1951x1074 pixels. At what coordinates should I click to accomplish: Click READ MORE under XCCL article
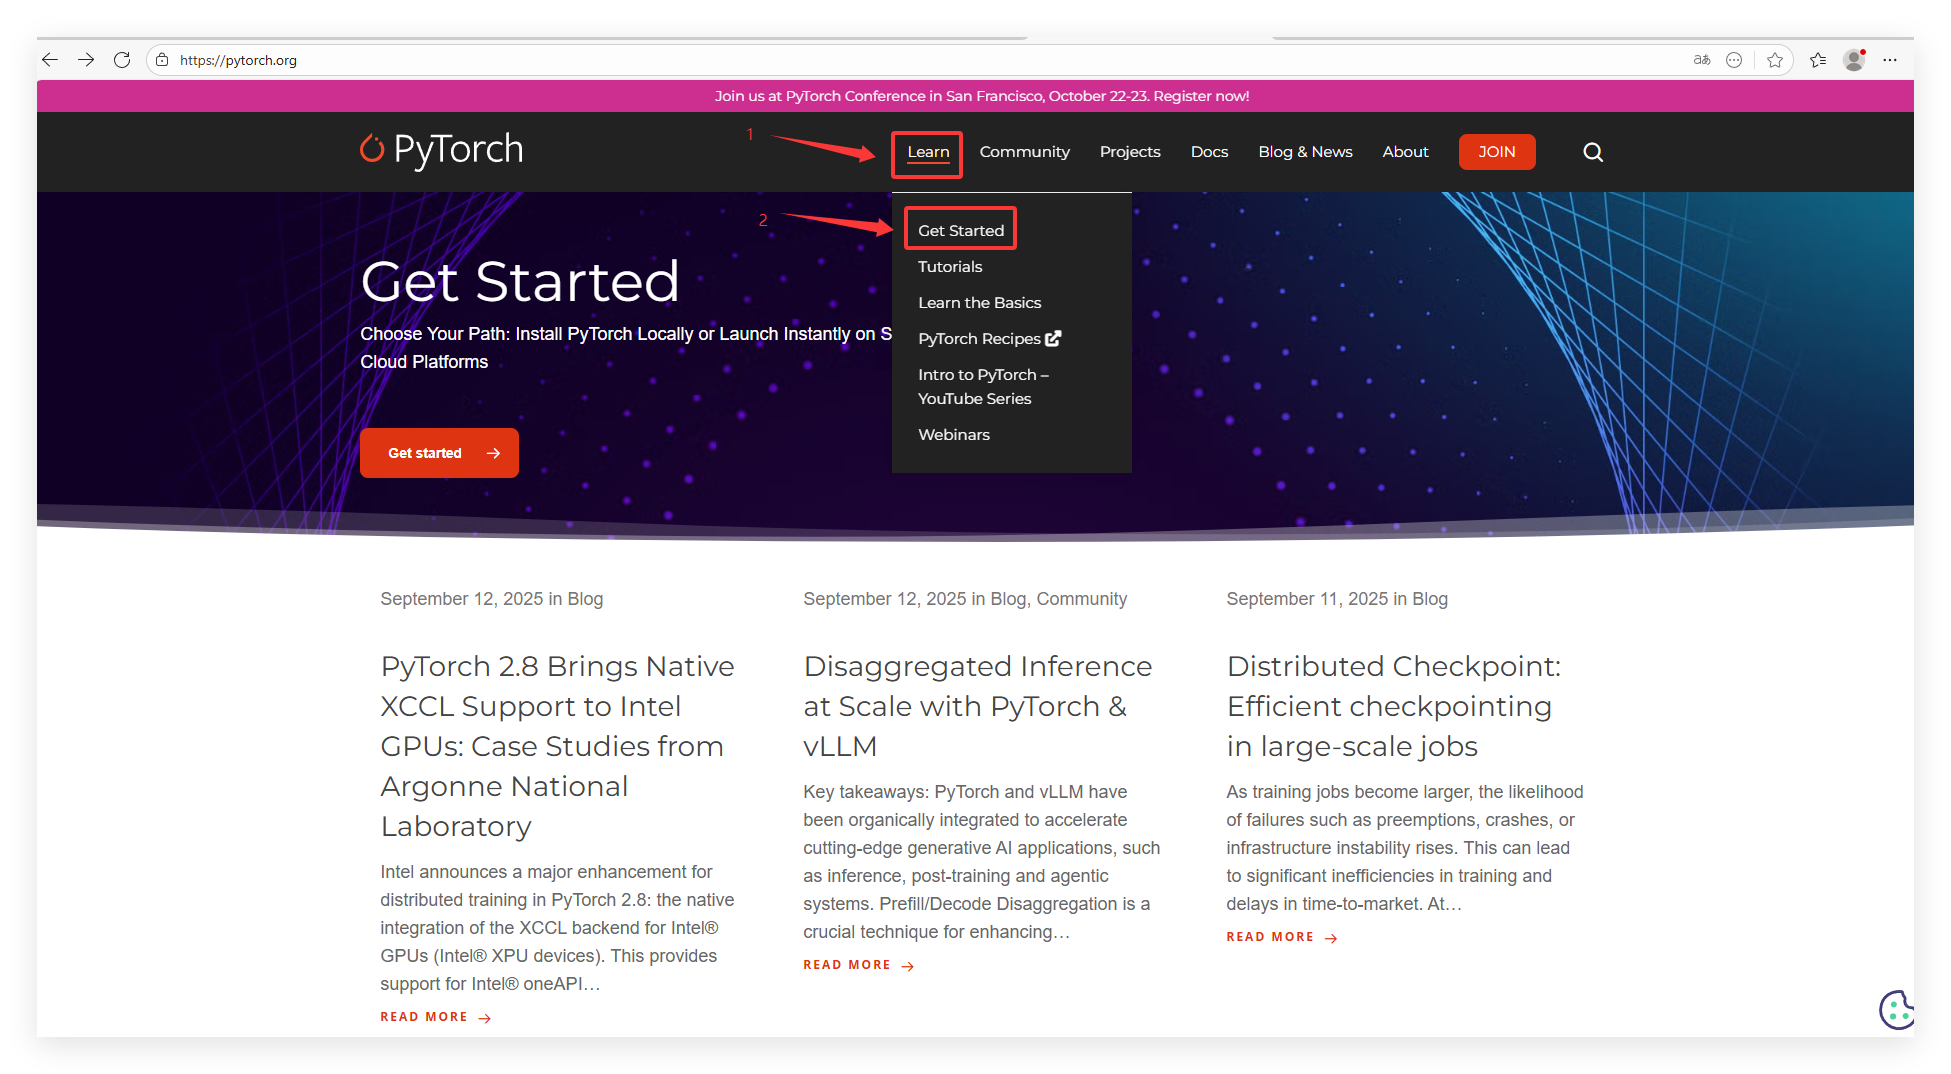tap(436, 1017)
